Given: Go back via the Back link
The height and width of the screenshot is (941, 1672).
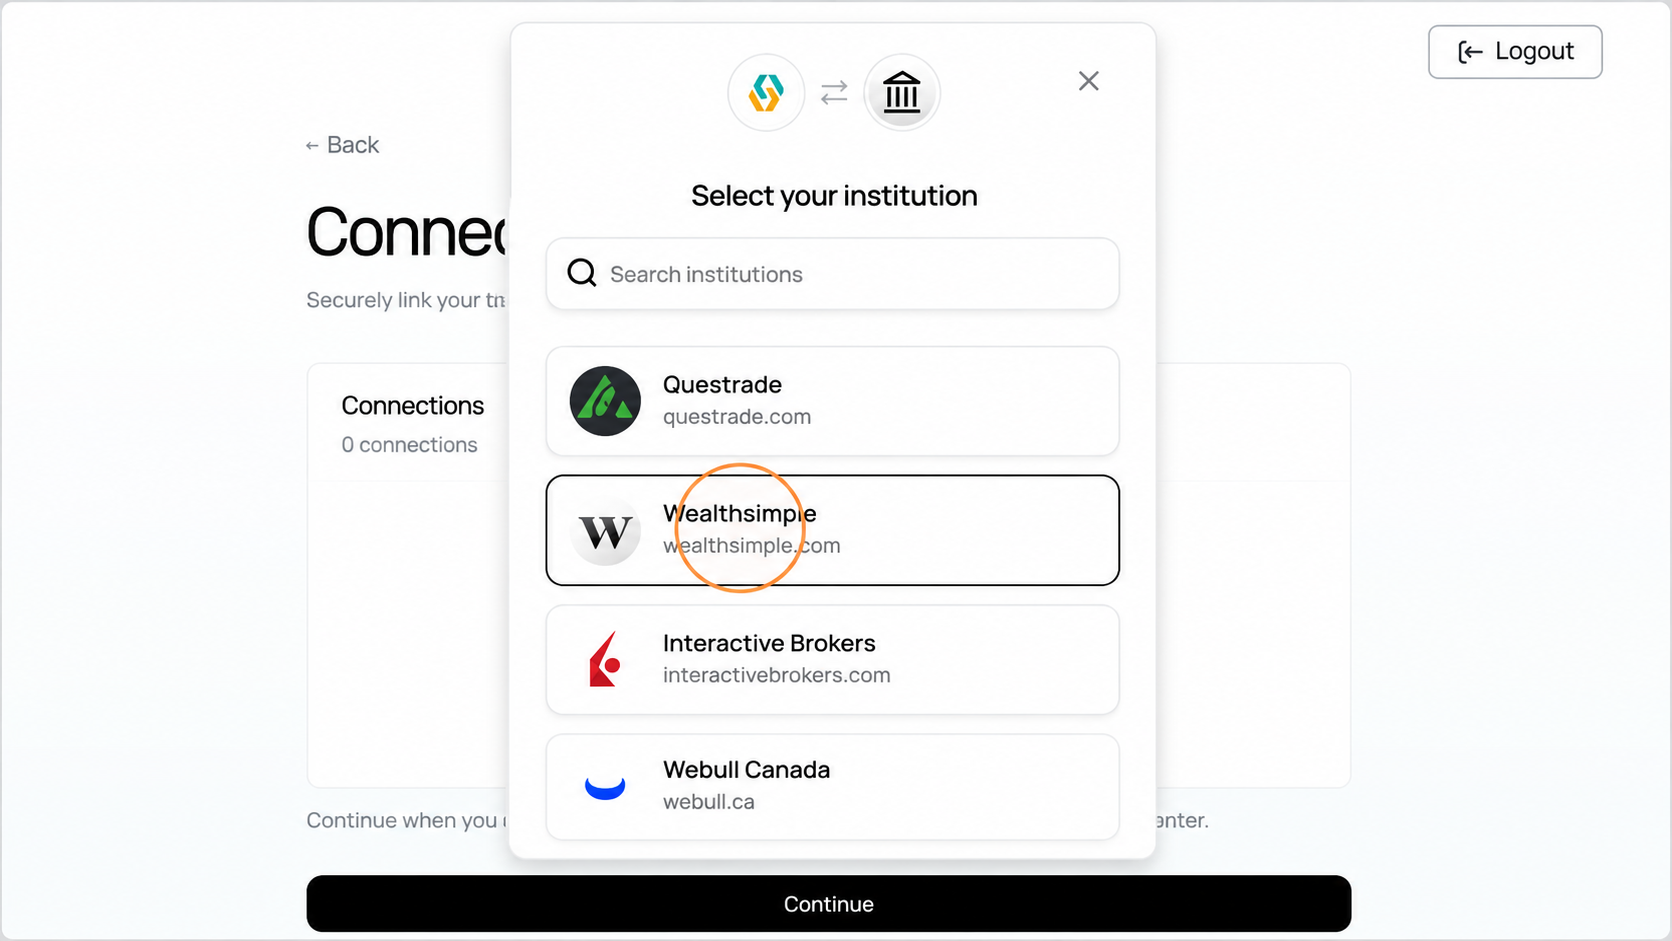Looking at the screenshot, I should pos(342,145).
